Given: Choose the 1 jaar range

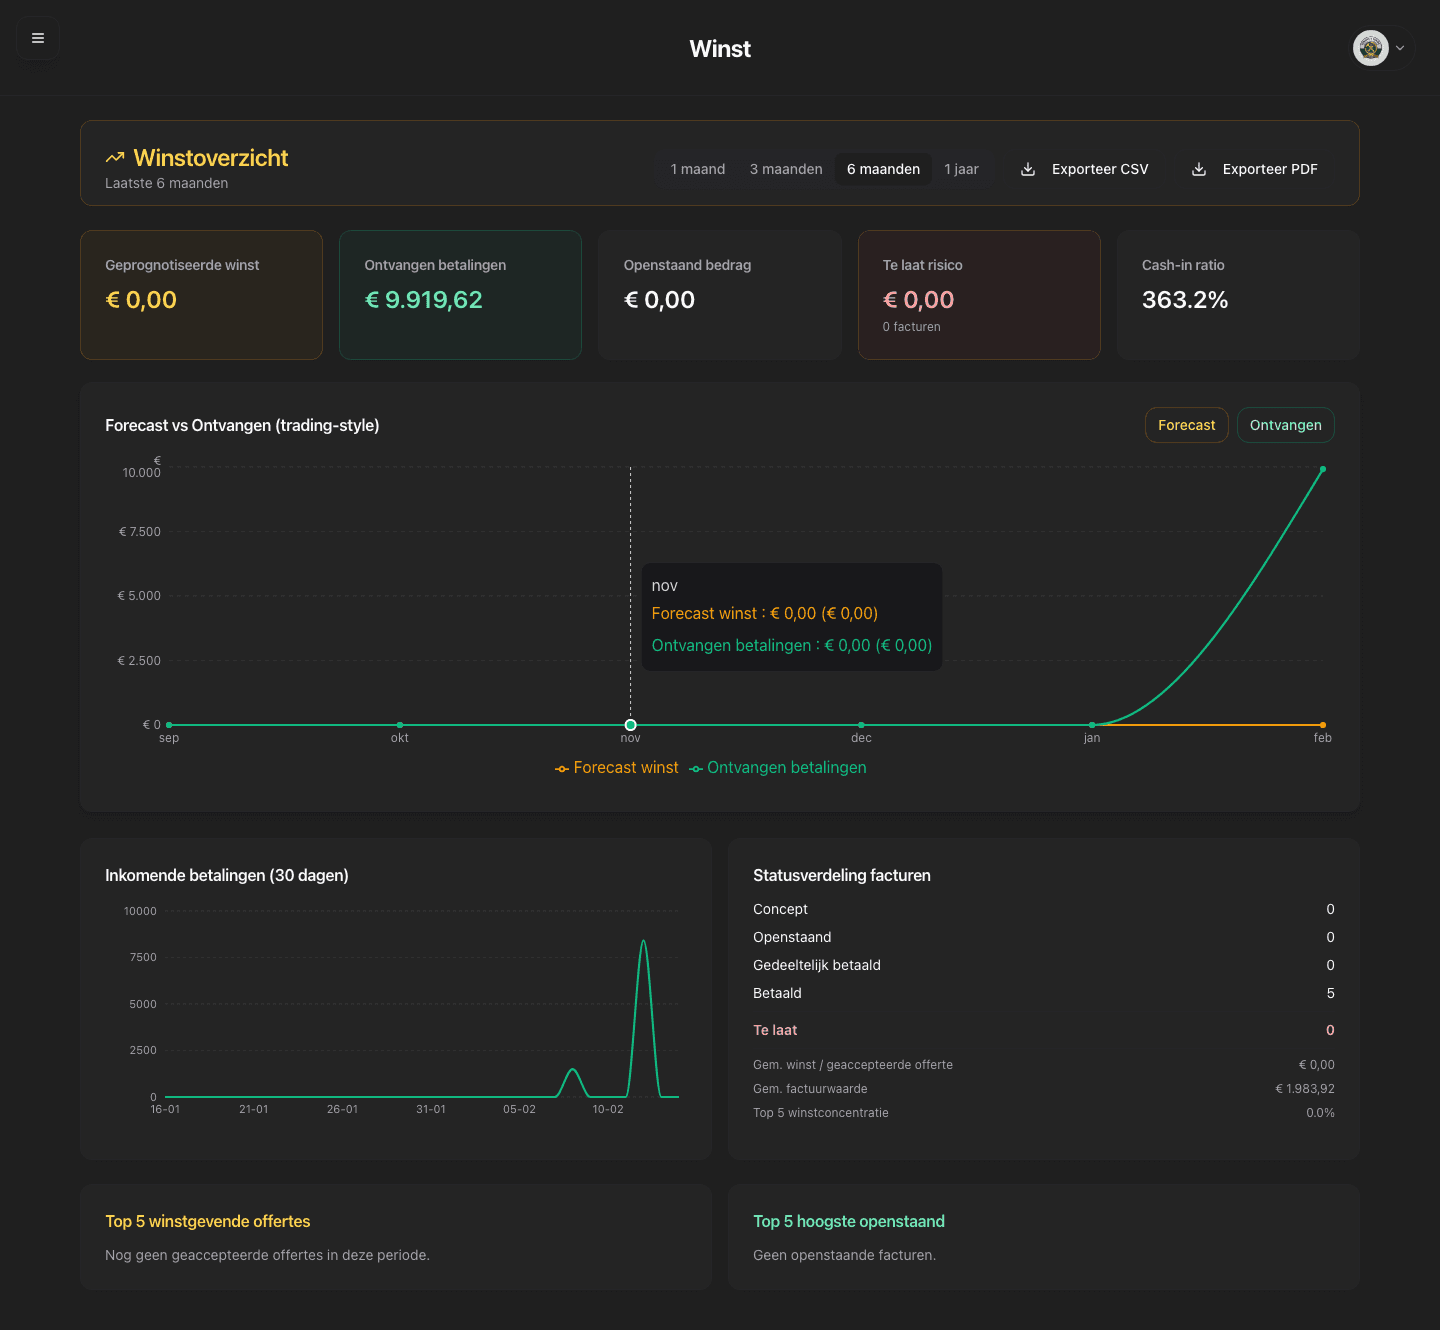Looking at the screenshot, I should tap(961, 169).
